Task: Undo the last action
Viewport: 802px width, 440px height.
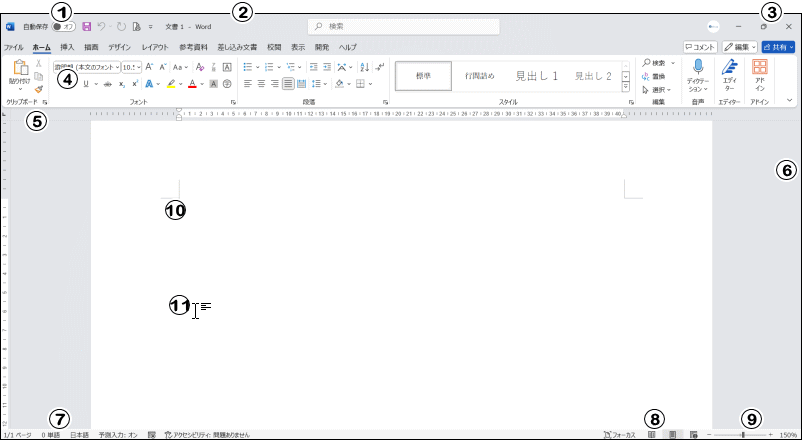Action: click(101, 27)
